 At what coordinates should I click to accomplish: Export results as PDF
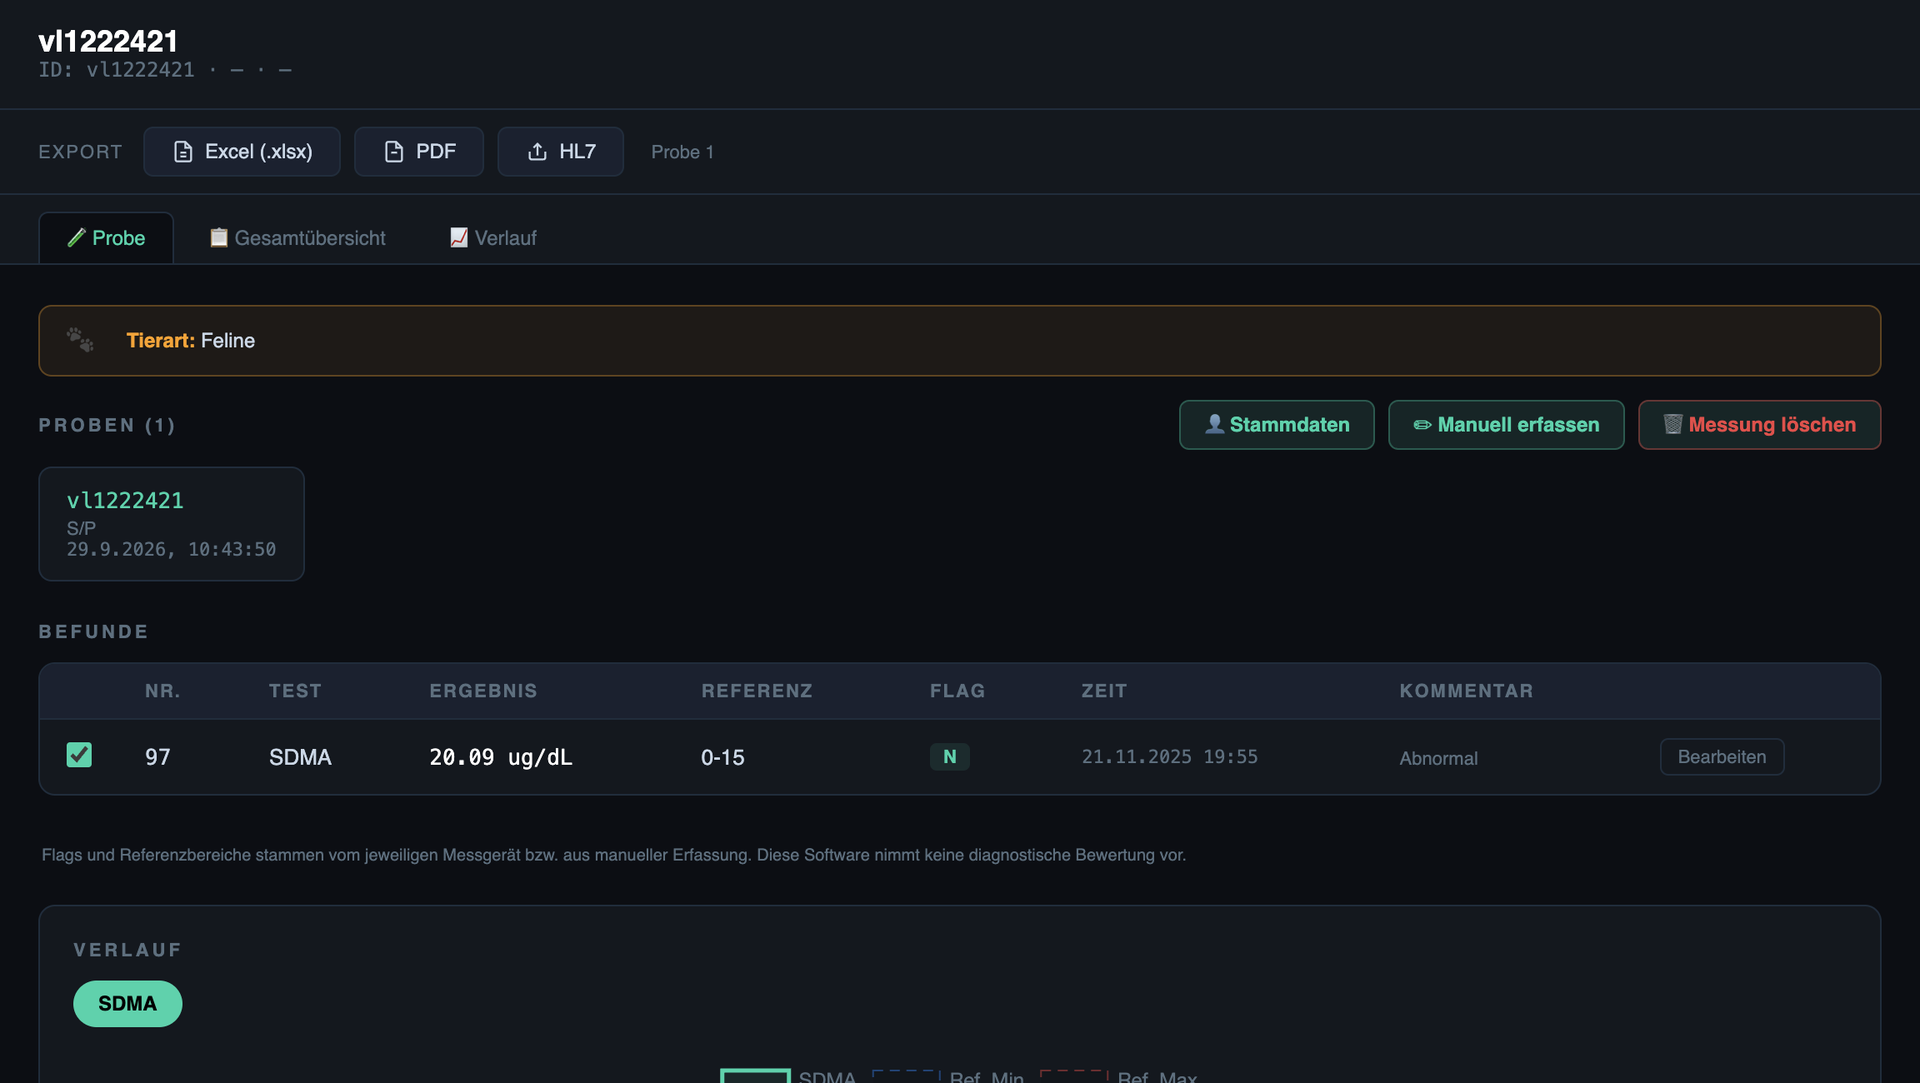click(x=419, y=152)
